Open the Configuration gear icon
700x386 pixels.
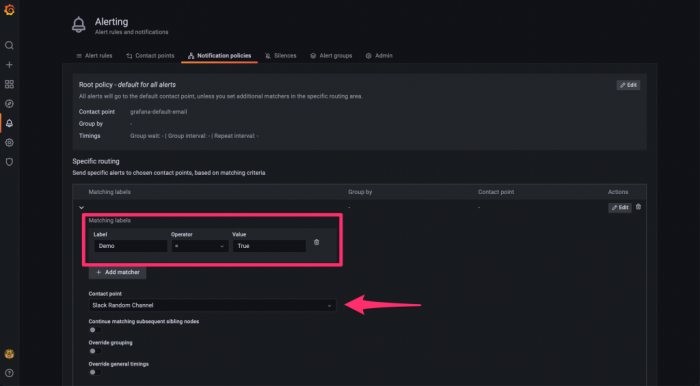tap(9, 143)
